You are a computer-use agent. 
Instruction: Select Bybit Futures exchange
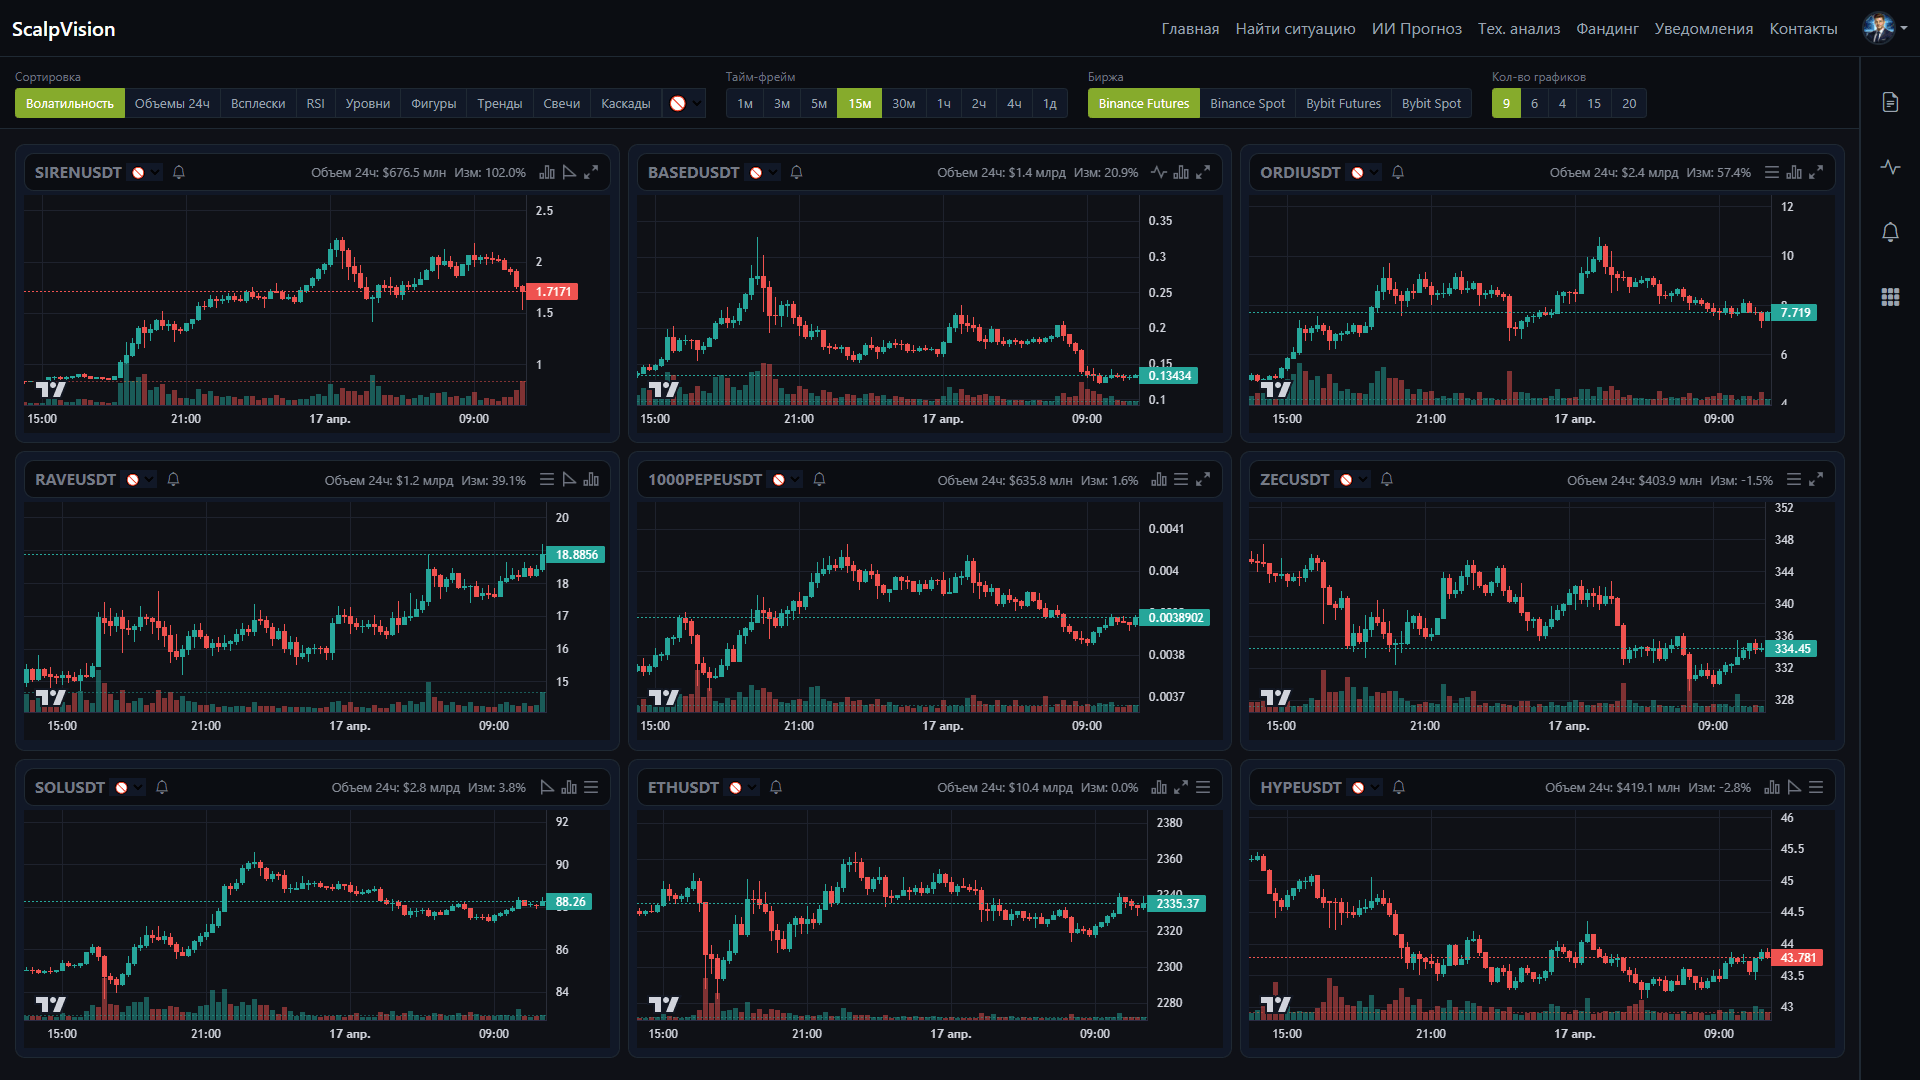click(x=1343, y=103)
